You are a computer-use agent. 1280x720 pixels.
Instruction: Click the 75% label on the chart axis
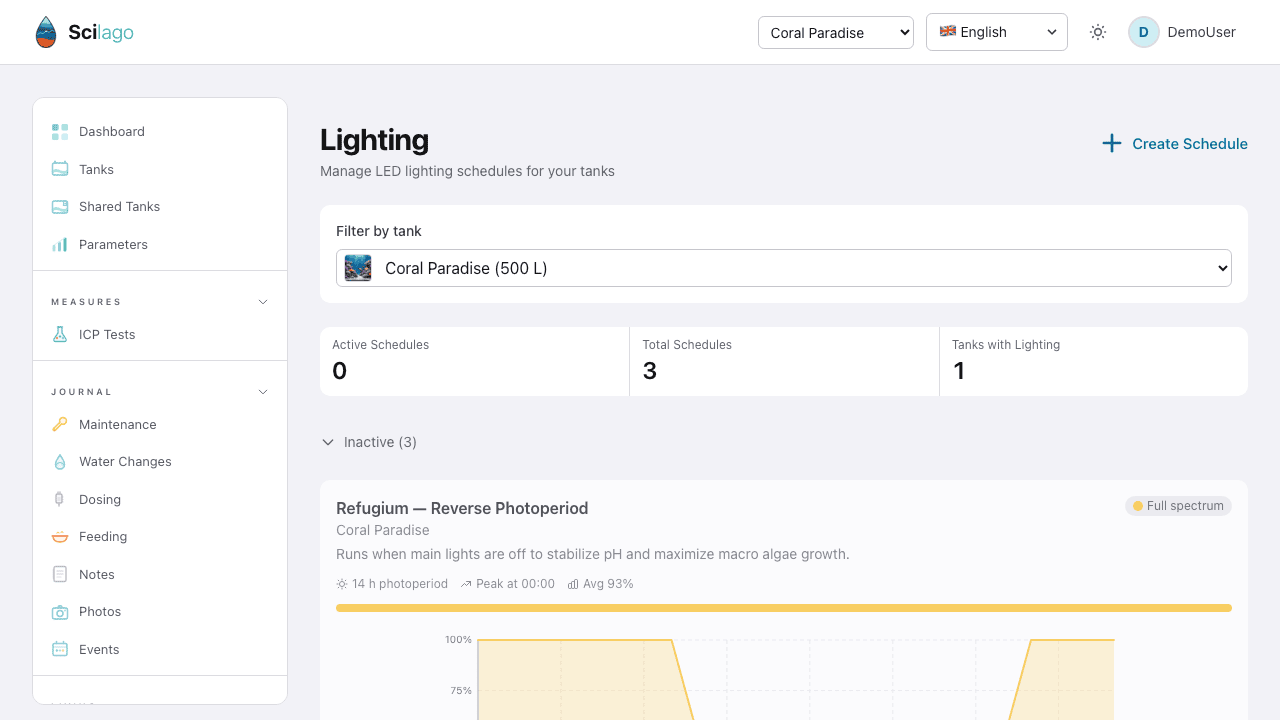click(x=461, y=690)
